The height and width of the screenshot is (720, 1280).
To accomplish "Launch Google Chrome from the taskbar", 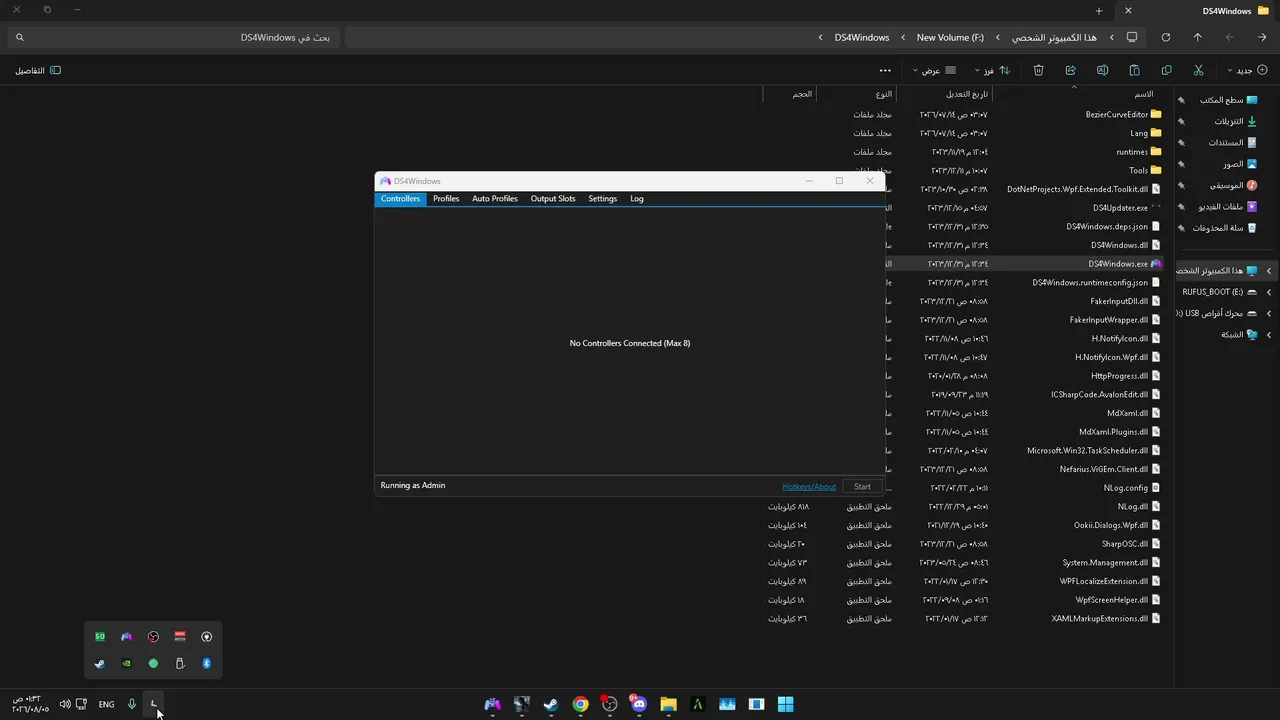I will 580,704.
